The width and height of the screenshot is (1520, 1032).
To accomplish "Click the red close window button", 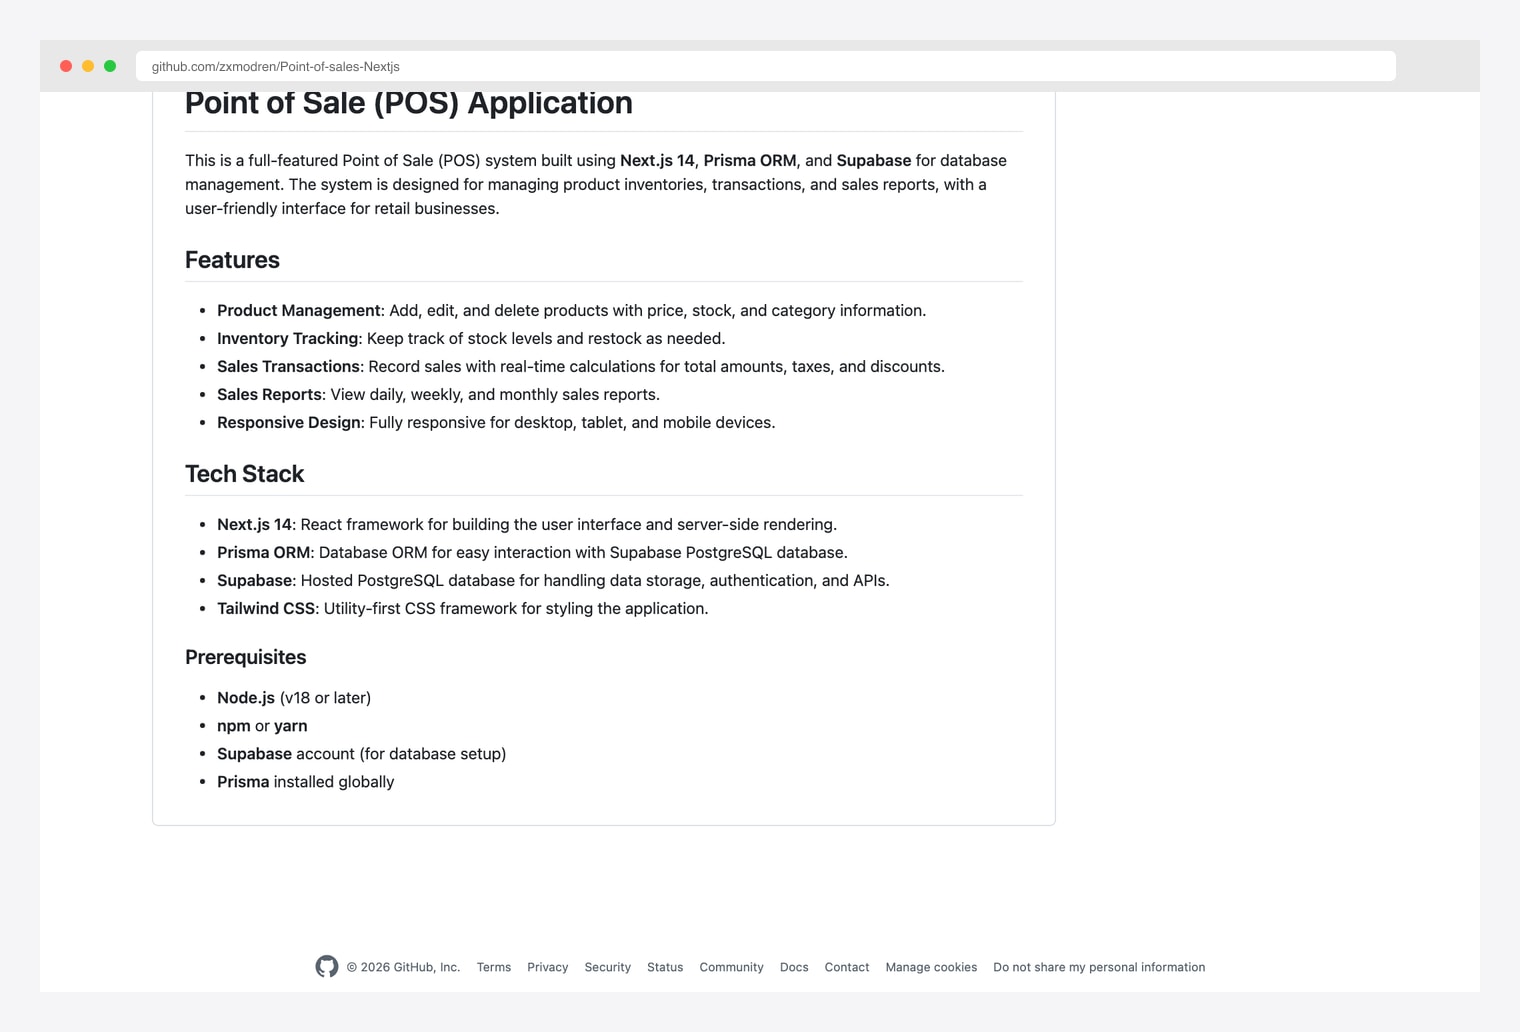I will pos(66,66).
